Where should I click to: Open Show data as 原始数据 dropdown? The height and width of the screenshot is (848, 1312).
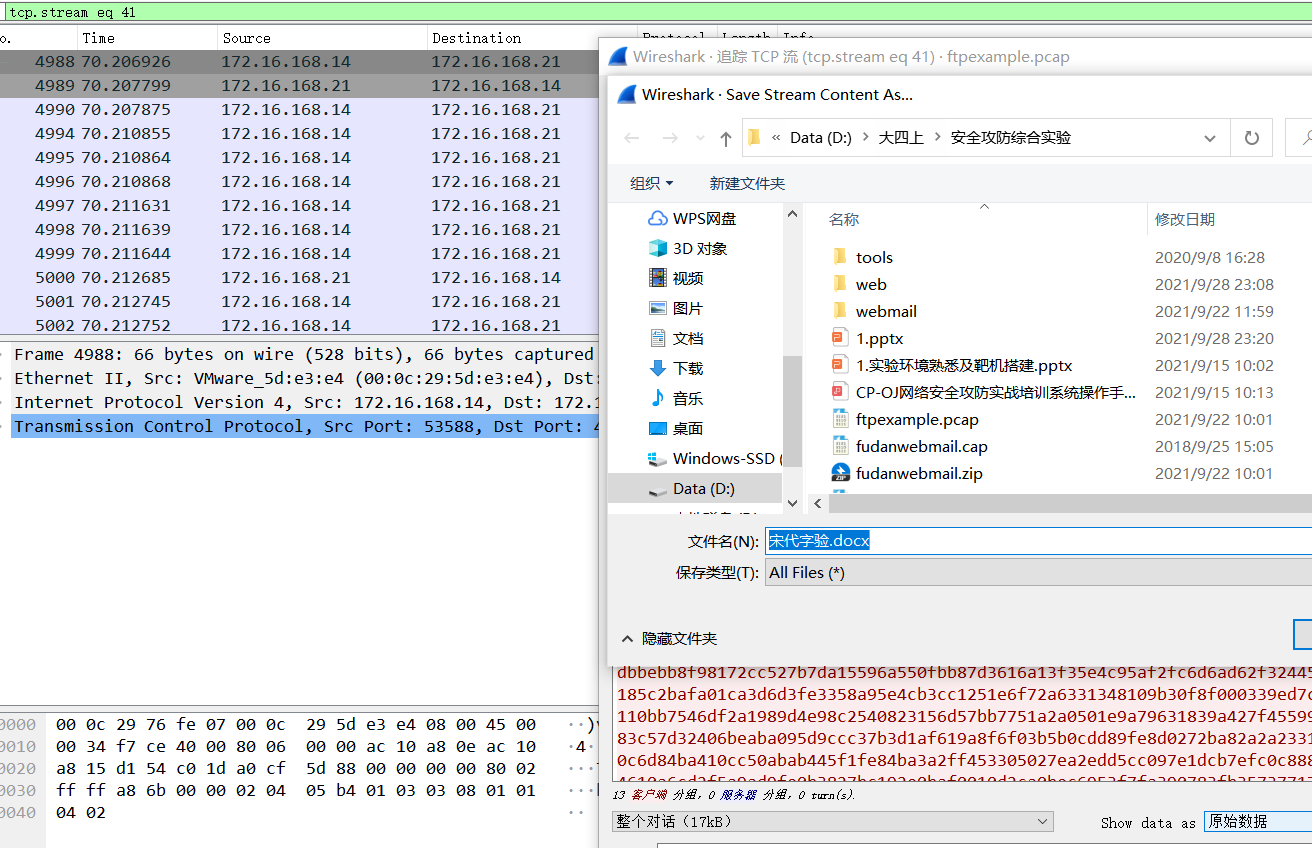click(x=1258, y=821)
